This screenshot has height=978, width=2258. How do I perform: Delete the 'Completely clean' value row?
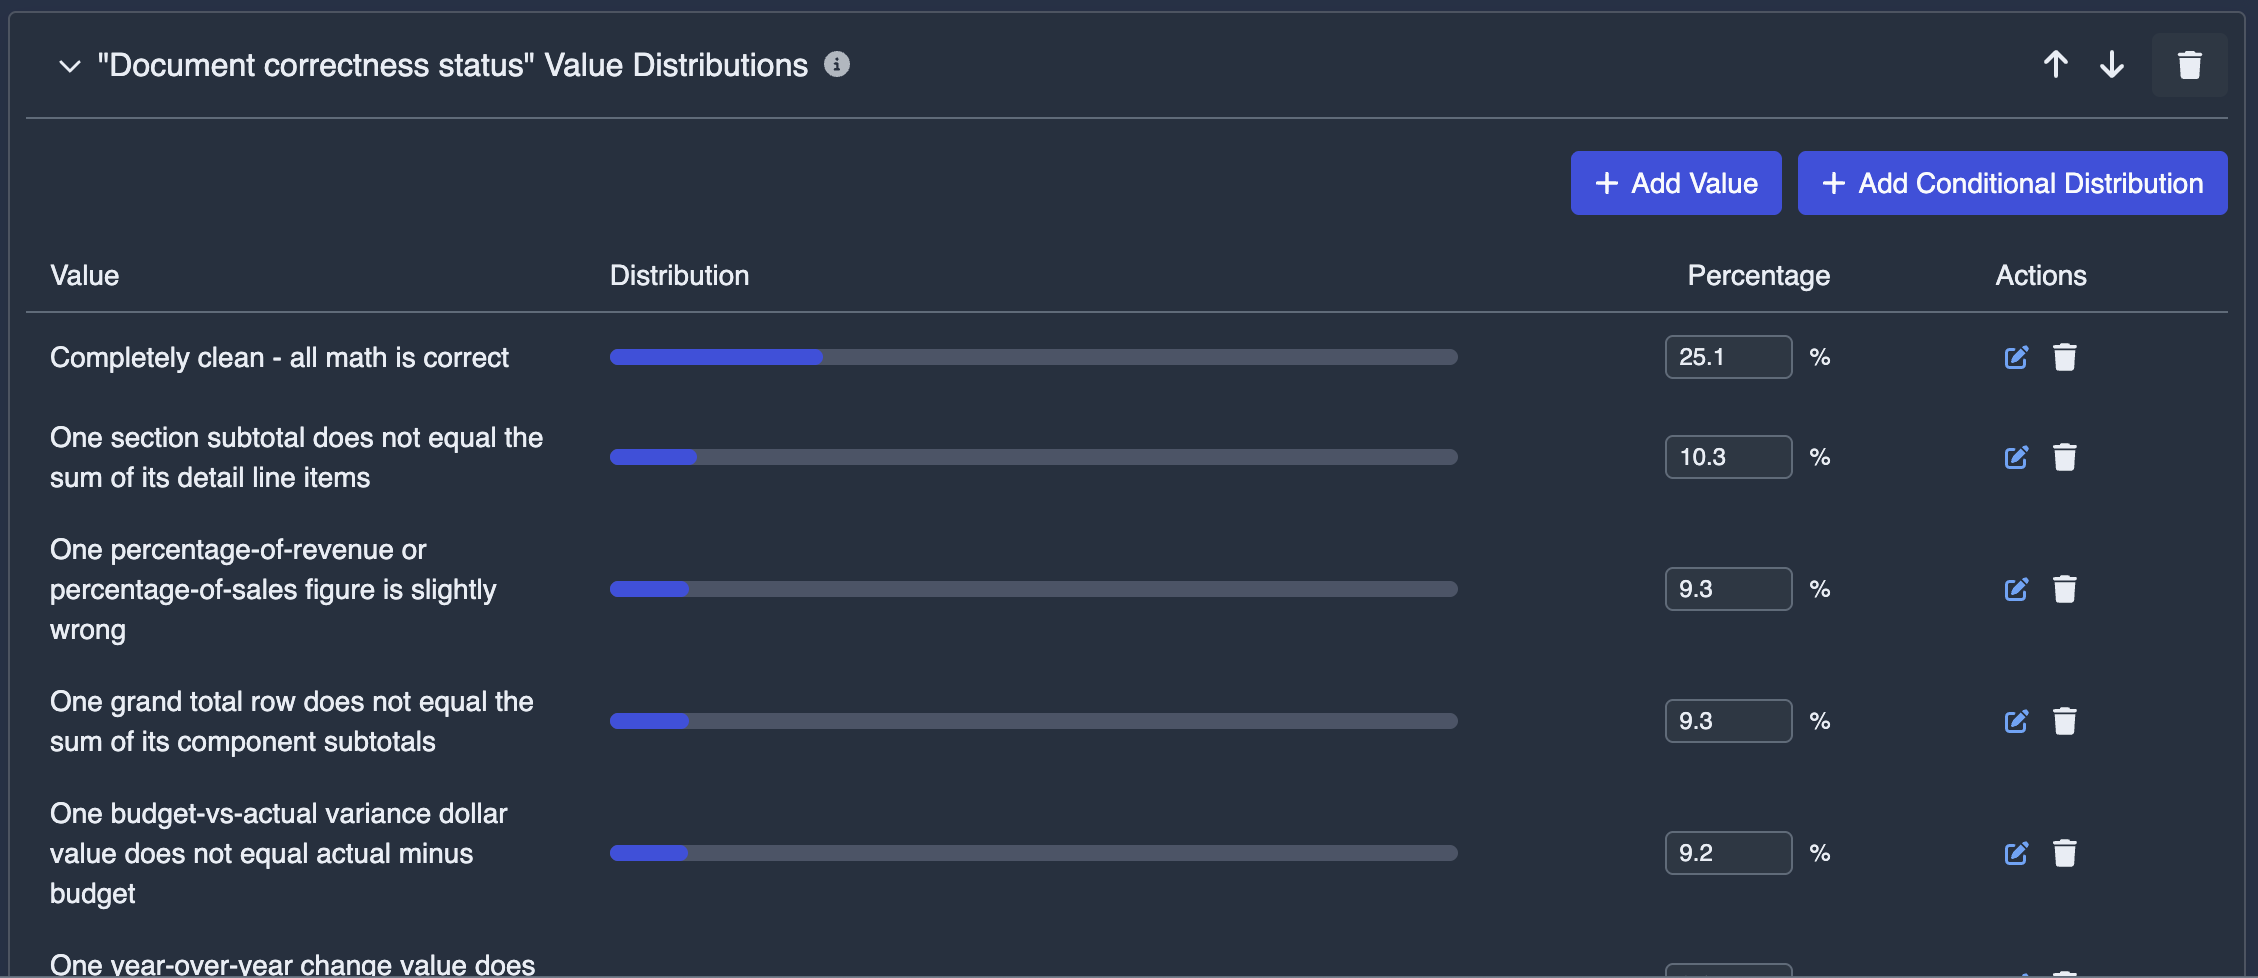point(2066,357)
